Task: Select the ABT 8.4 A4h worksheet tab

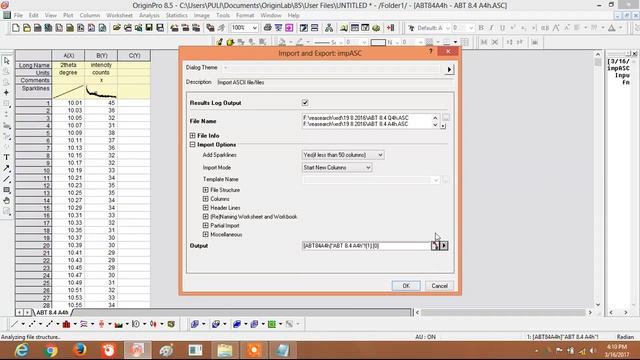Action: tap(52, 312)
